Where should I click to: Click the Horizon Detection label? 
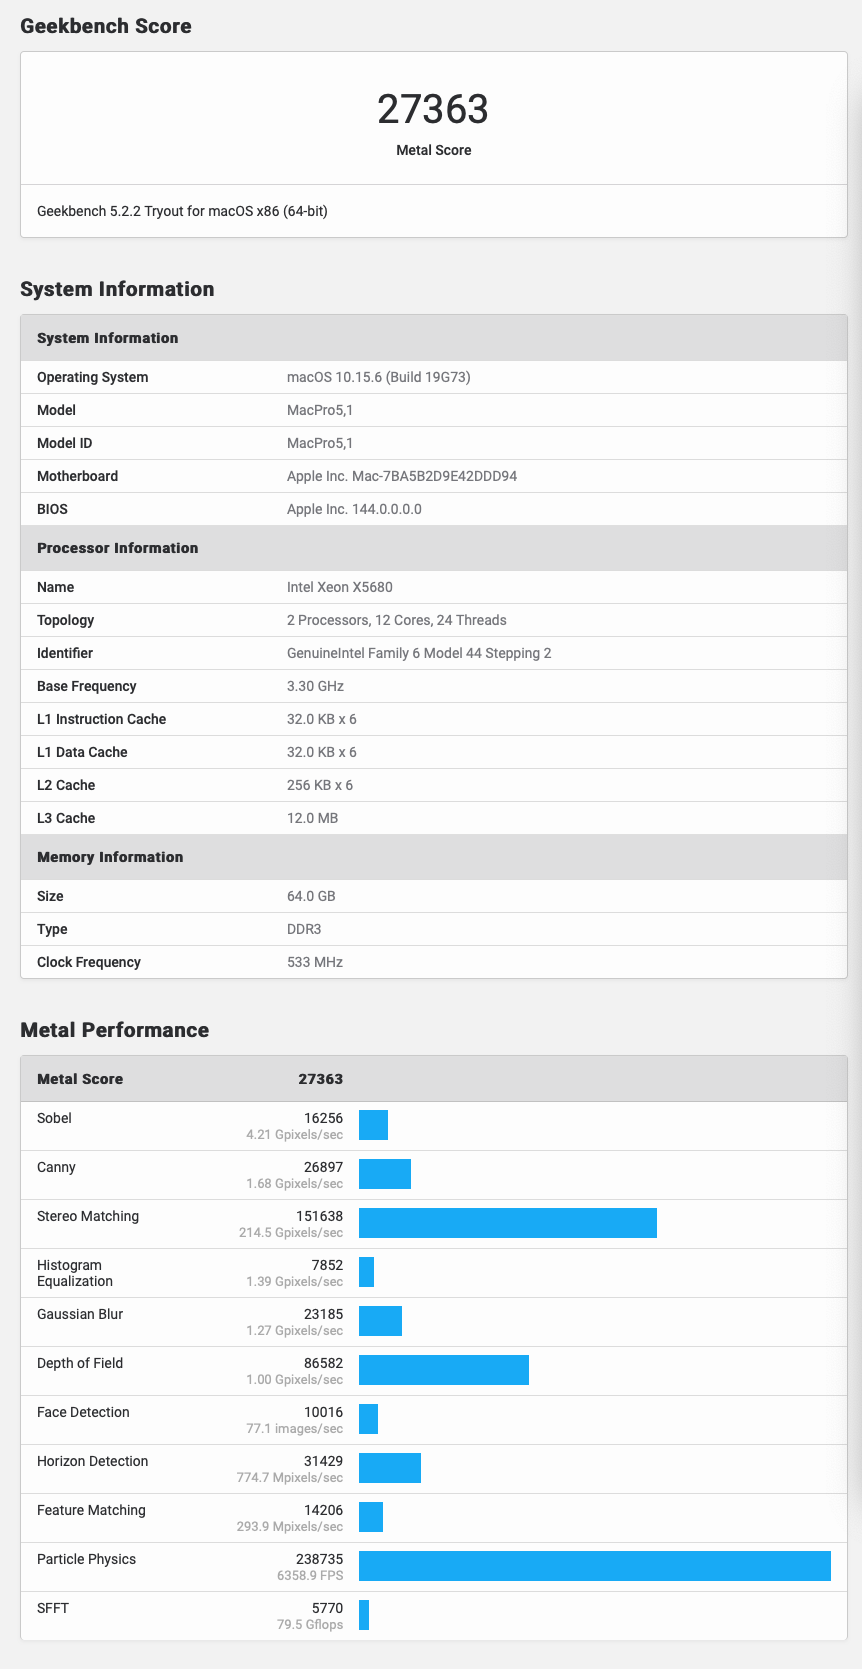tap(92, 1461)
